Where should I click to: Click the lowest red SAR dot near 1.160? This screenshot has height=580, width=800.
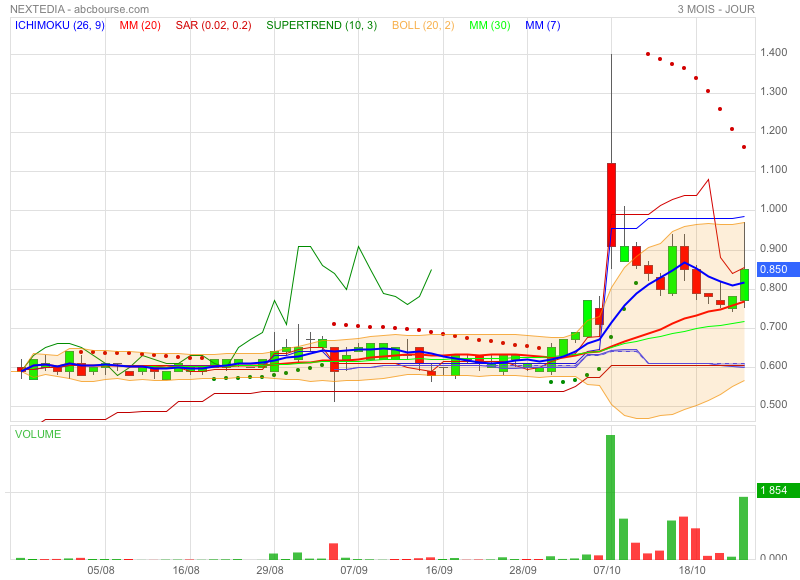point(744,147)
